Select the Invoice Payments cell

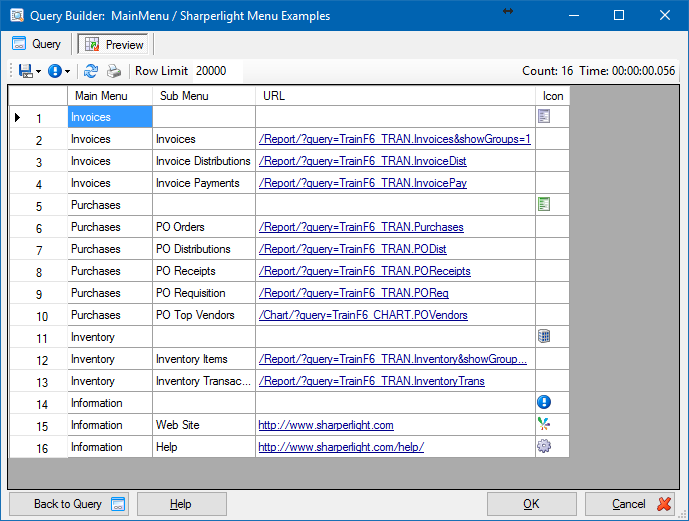click(x=204, y=183)
